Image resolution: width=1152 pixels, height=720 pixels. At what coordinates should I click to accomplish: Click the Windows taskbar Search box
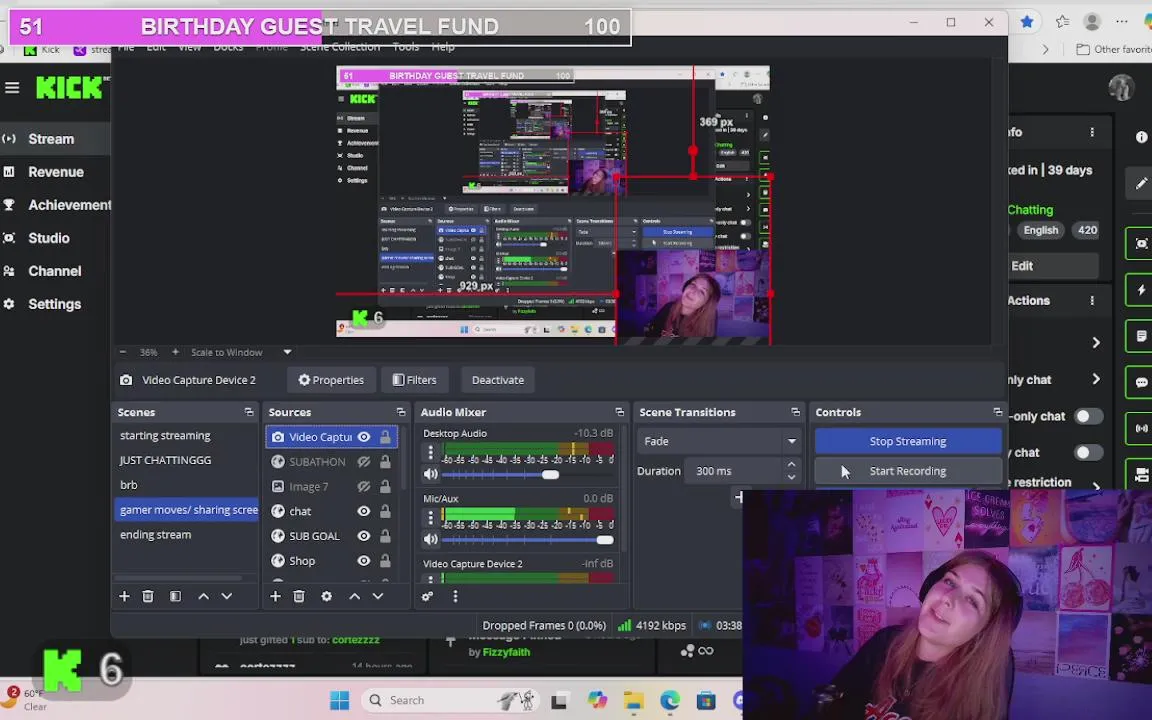[x=450, y=700]
